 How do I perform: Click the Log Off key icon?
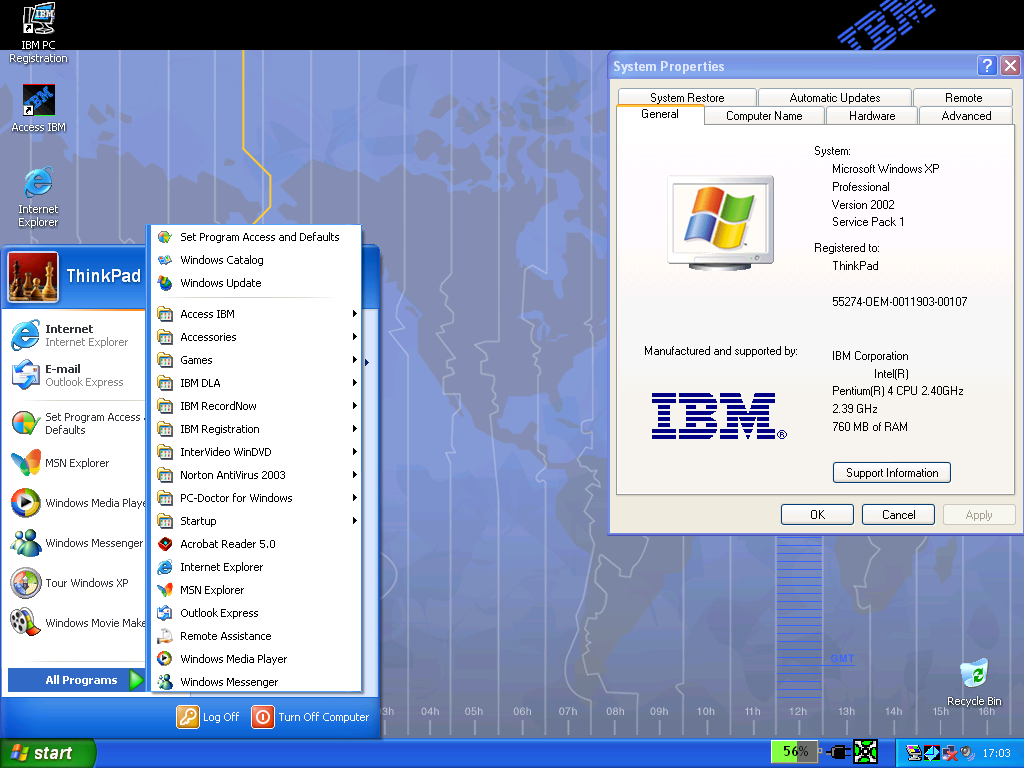188,717
